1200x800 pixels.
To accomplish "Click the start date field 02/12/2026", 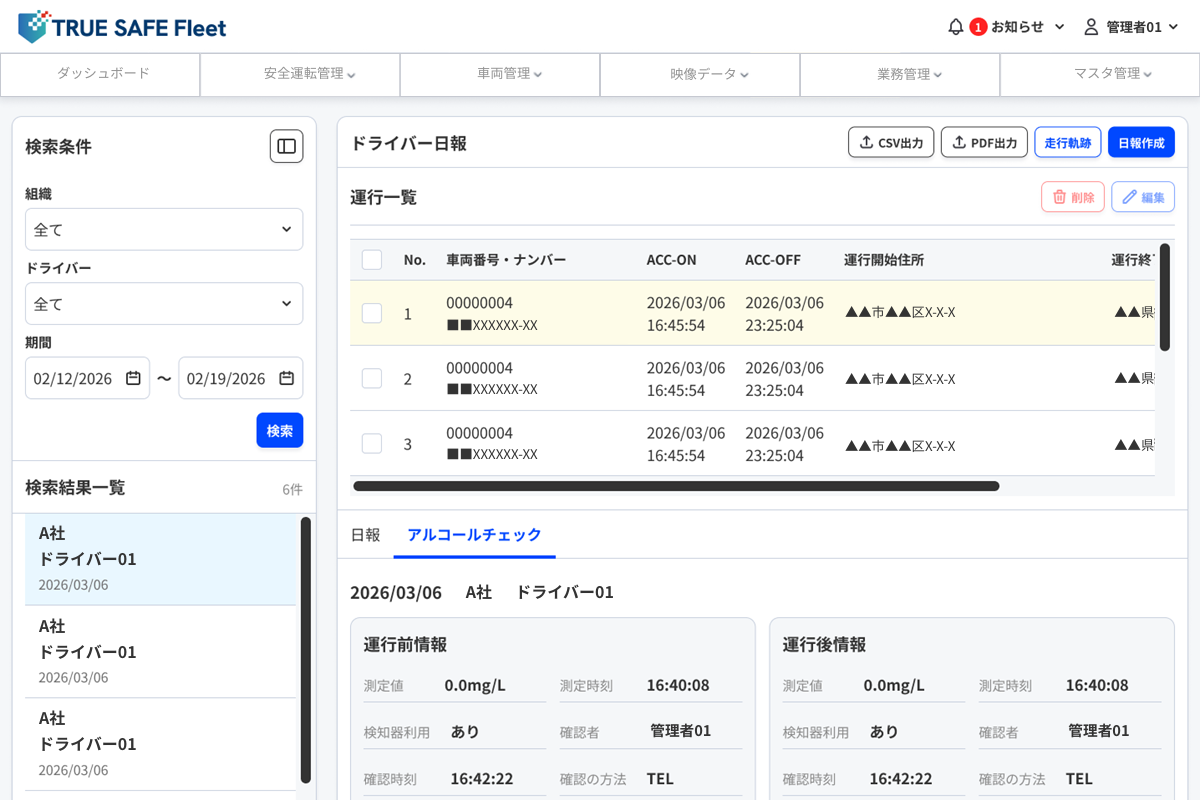I will point(88,378).
